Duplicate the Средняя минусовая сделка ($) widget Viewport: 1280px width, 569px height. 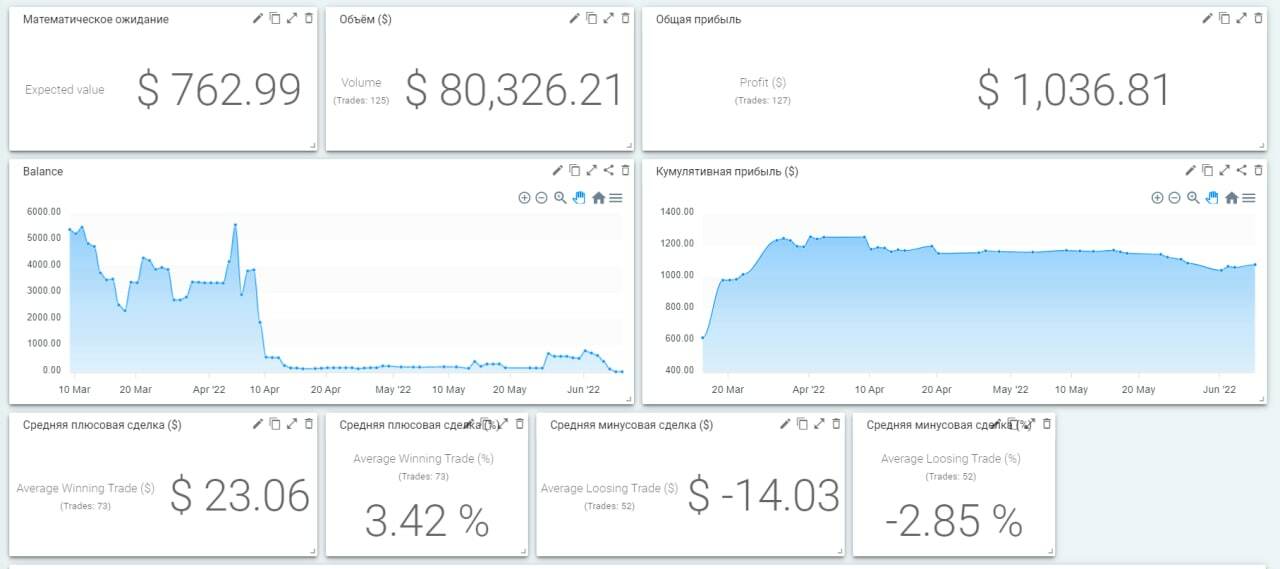coord(802,424)
